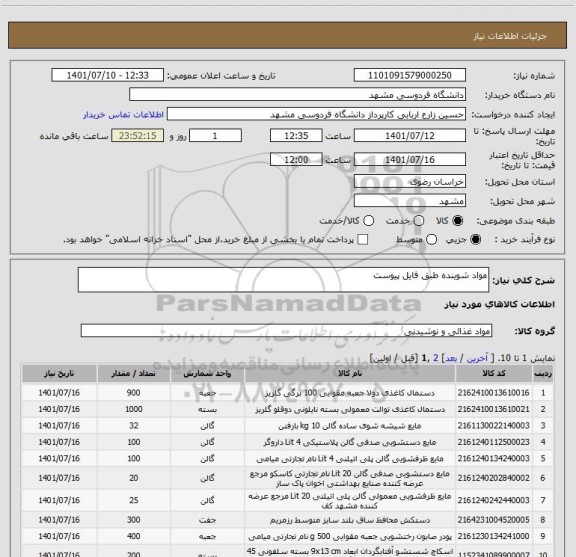Viewport: 576px width, 557px height.
Task: Select item code 2161240202840002
Action: tap(493, 478)
